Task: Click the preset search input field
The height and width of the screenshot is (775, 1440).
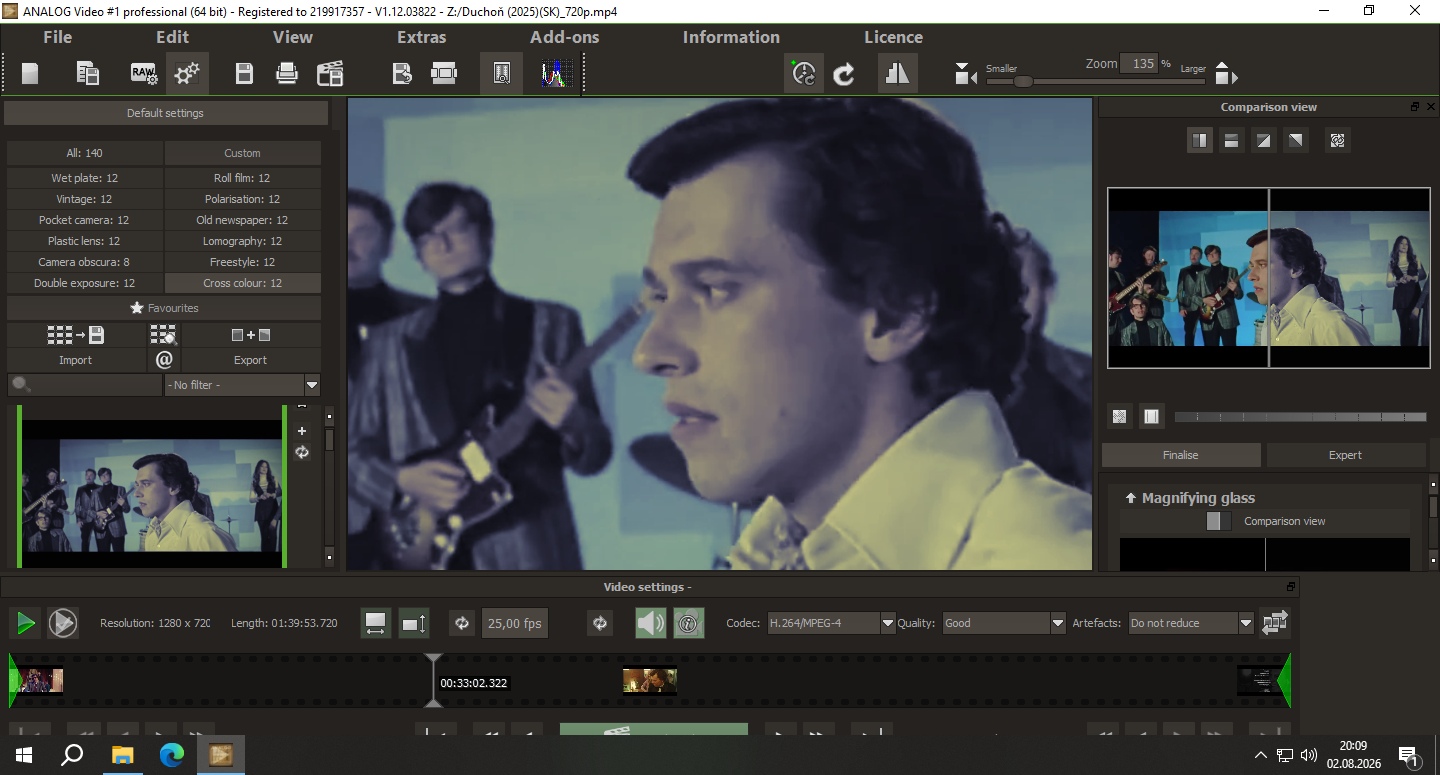Action: pyautogui.click(x=85, y=385)
